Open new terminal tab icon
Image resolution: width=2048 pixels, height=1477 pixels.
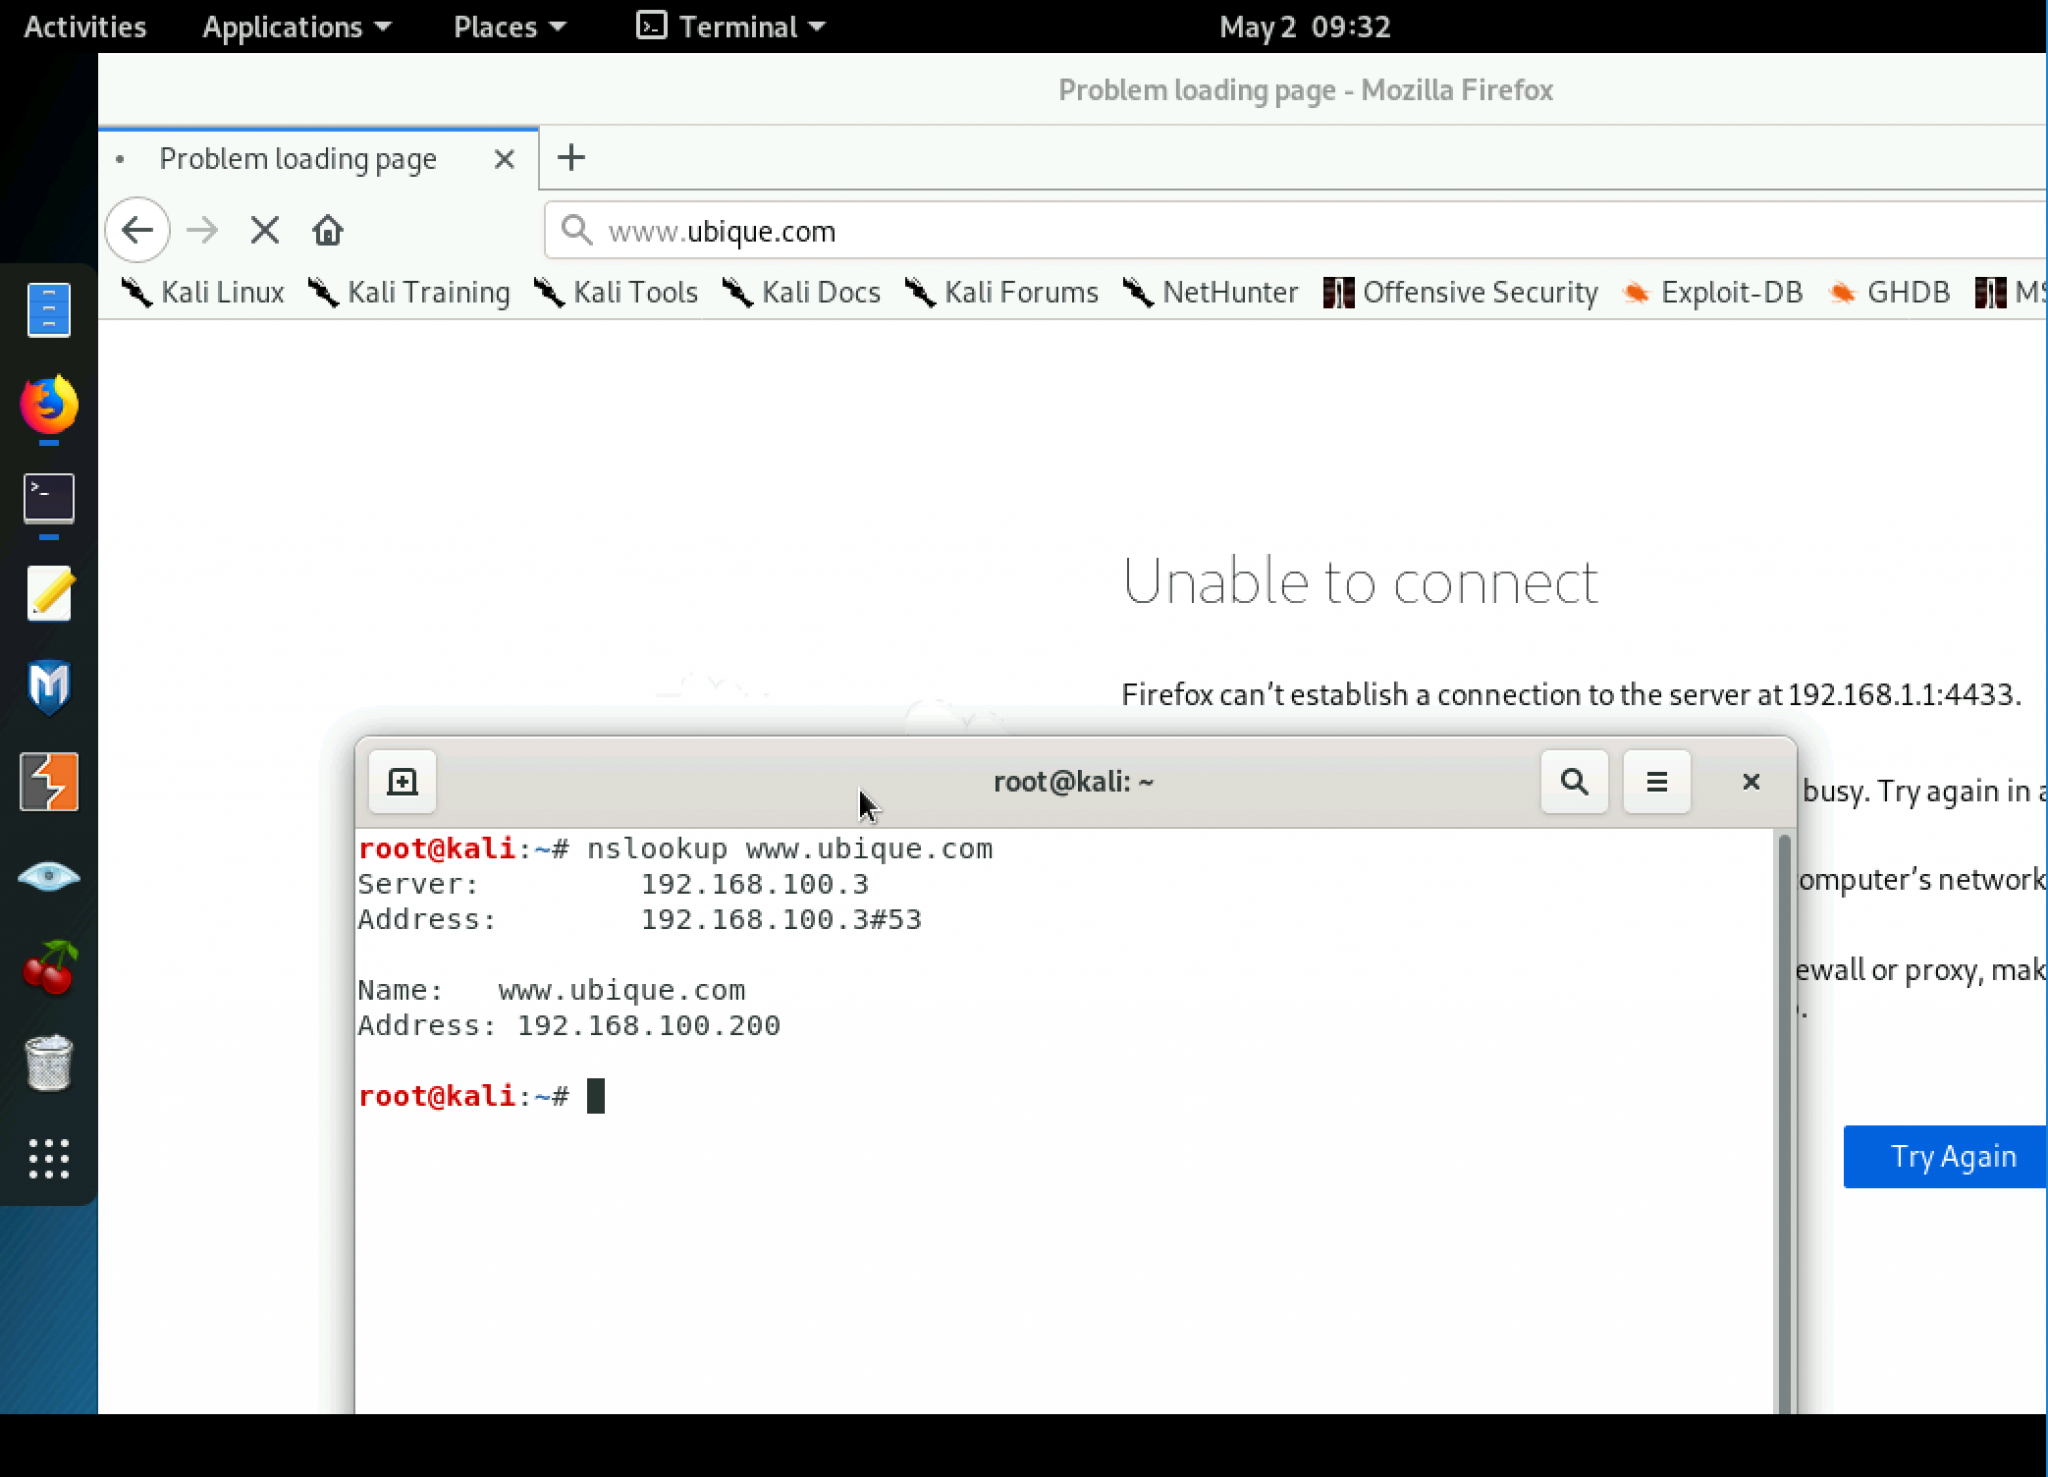point(402,781)
